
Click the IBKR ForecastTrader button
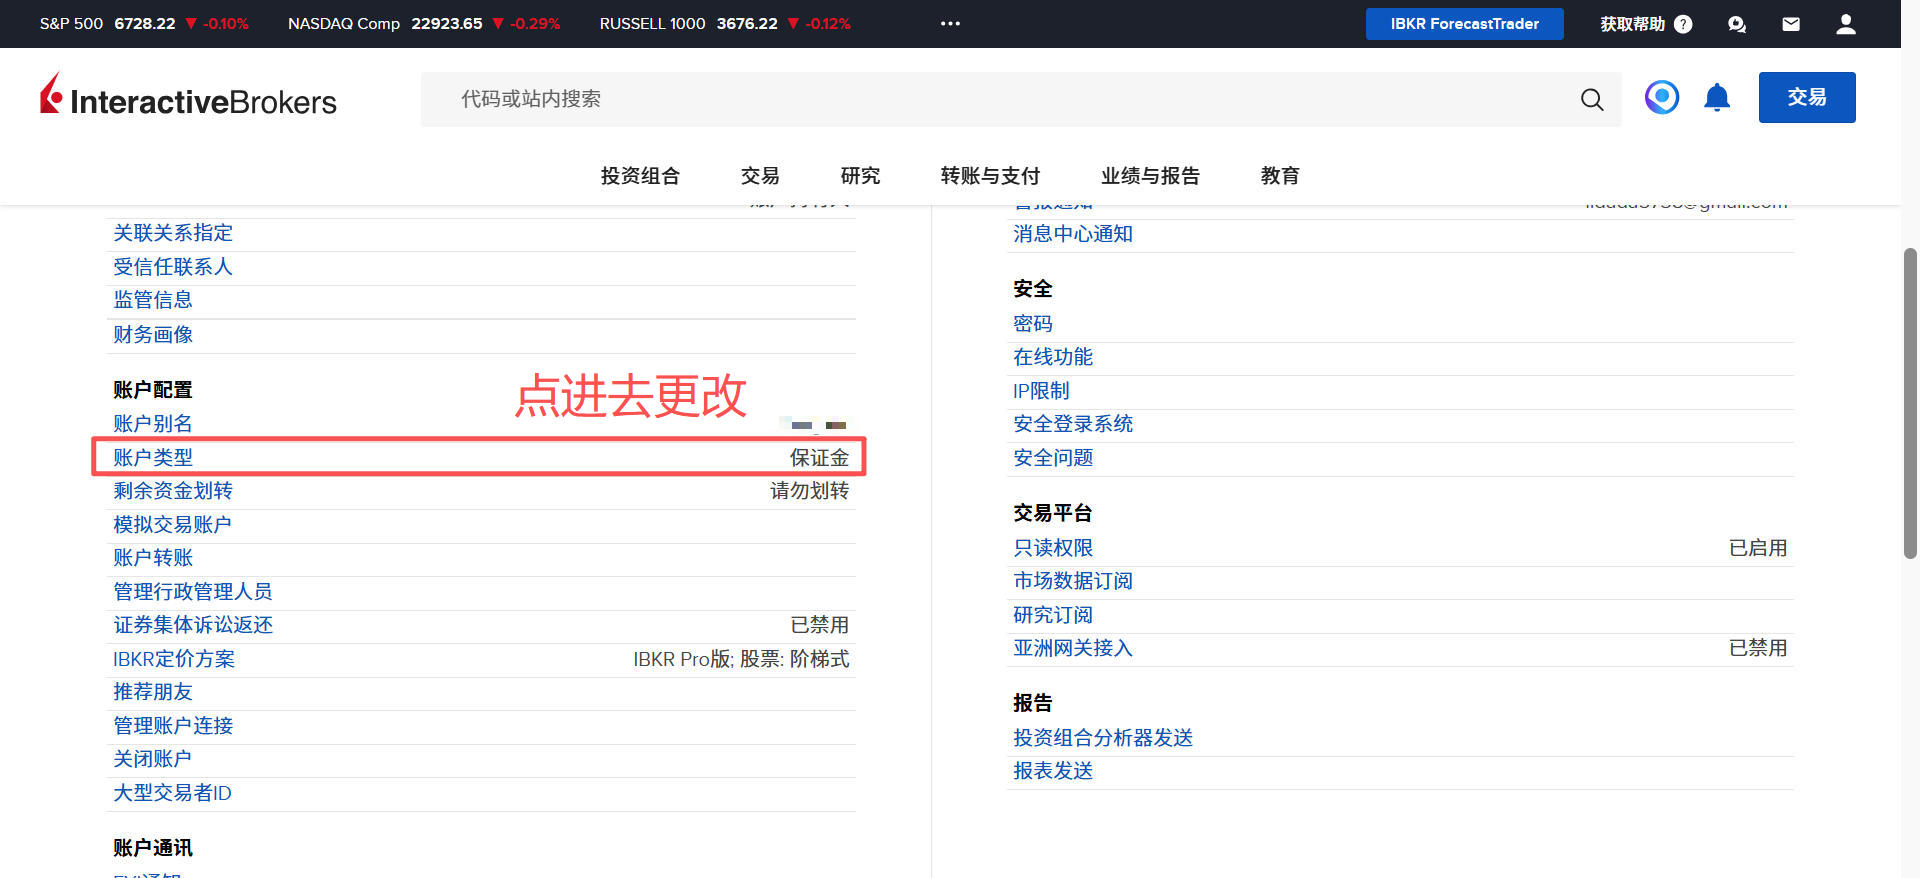tap(1464, 24)
